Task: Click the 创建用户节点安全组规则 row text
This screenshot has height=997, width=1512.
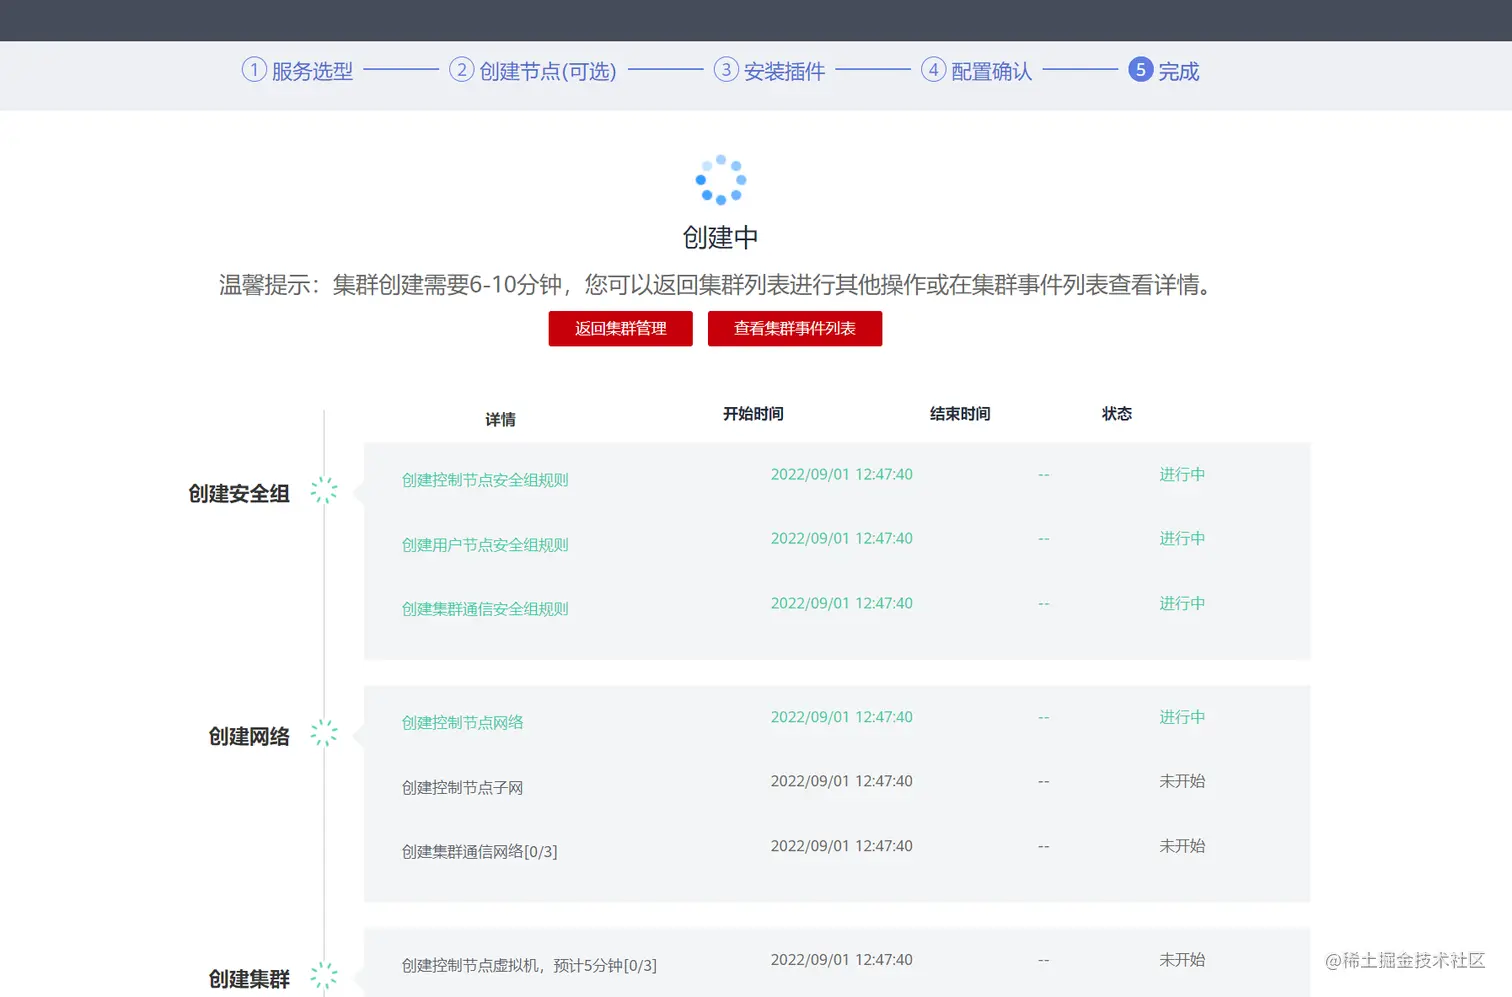Action: tap(485, 545)
